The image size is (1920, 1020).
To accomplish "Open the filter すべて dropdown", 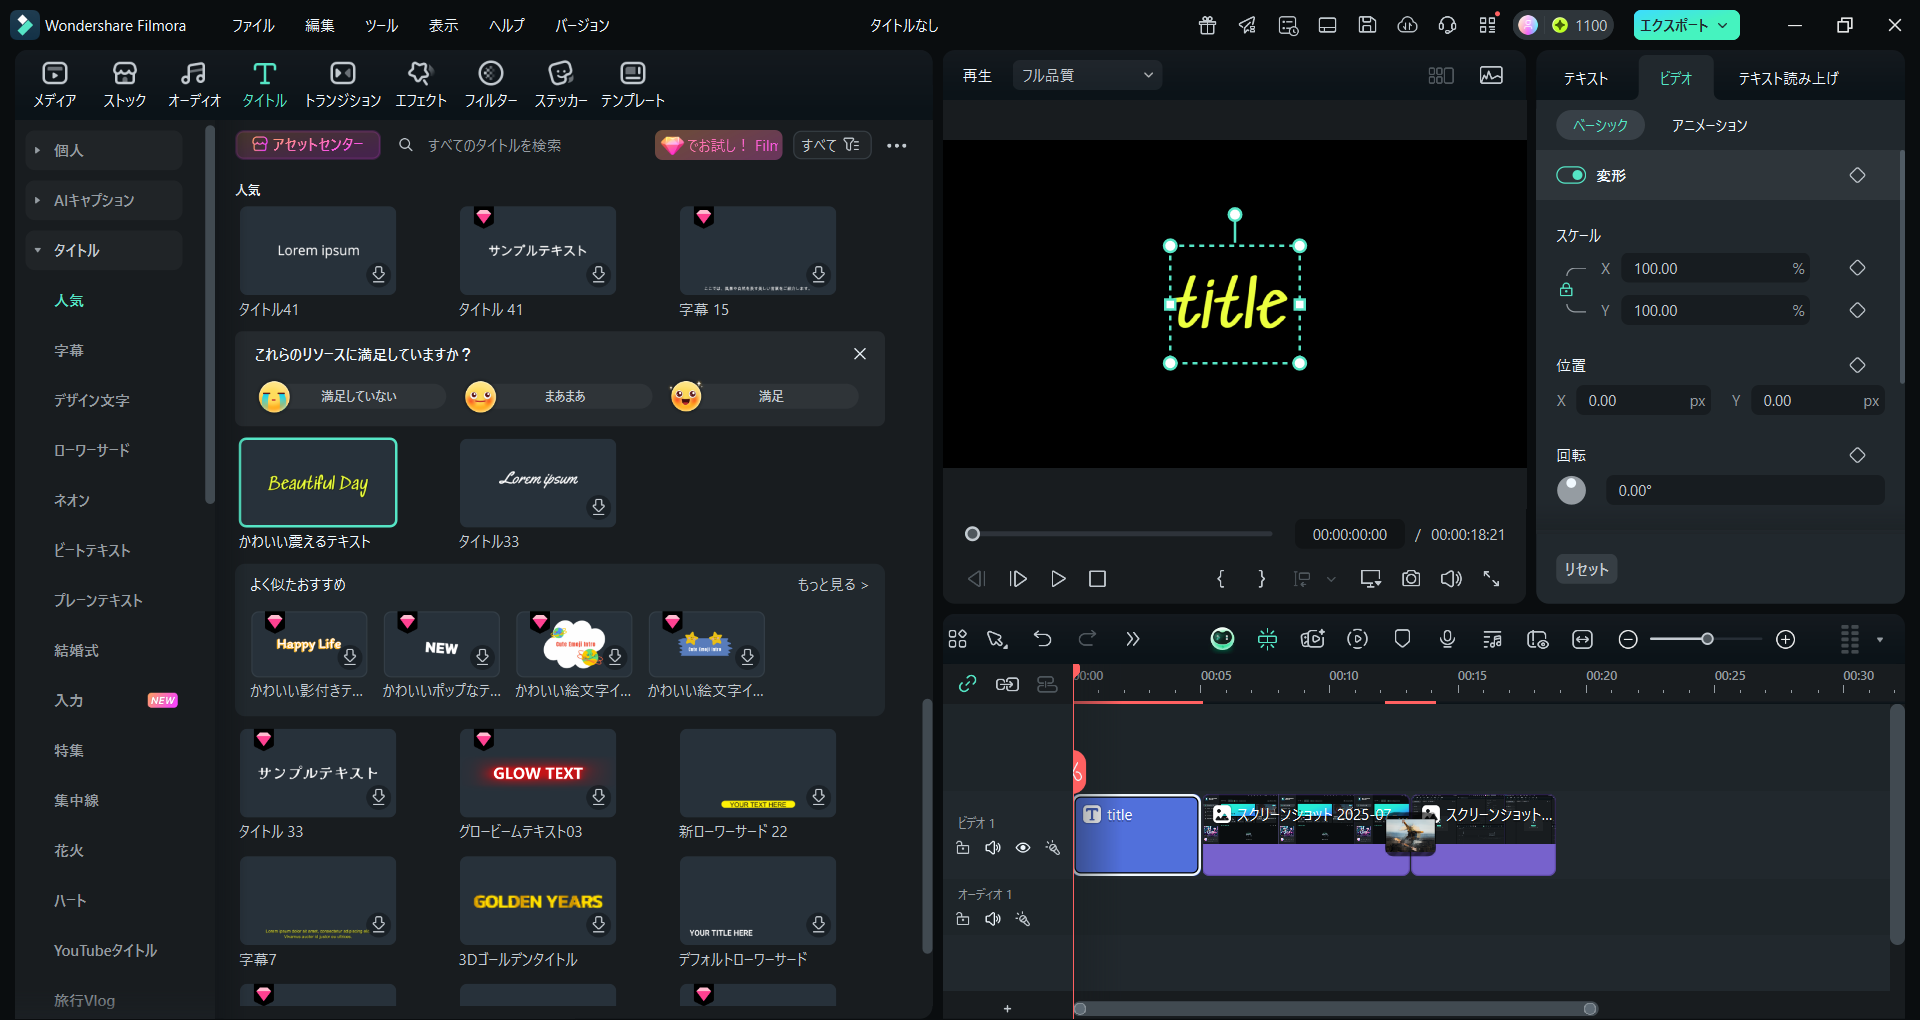I will click(x=831, y=145).
